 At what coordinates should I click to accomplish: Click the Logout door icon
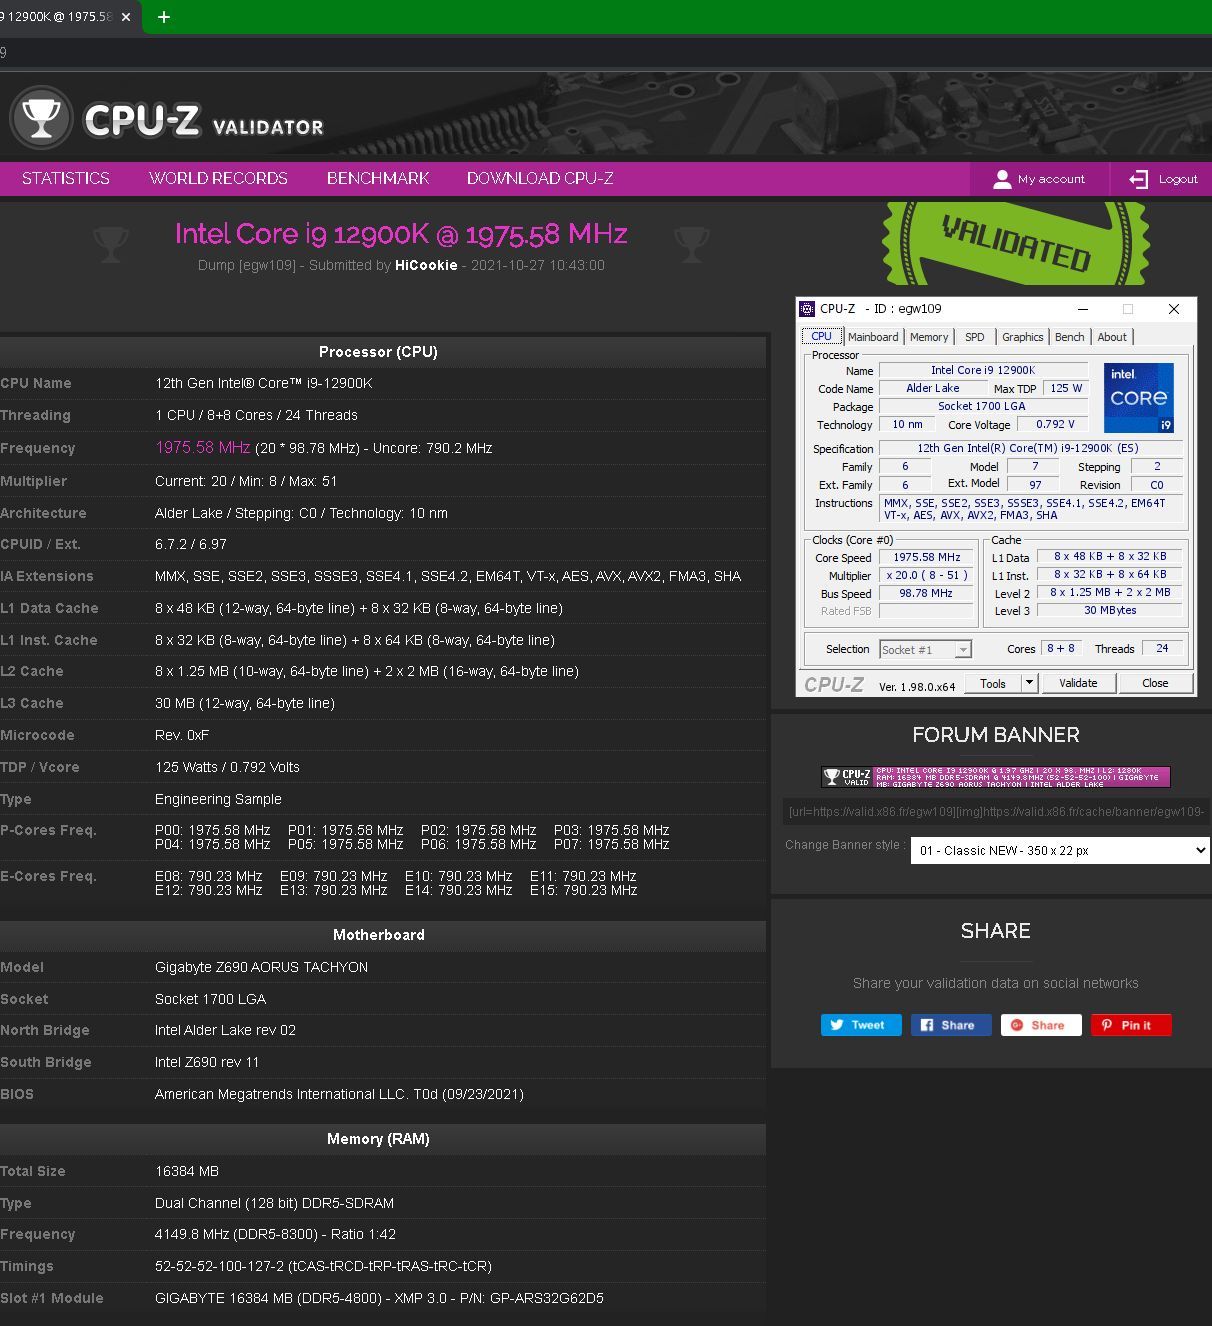click(x=1138, y=179)
